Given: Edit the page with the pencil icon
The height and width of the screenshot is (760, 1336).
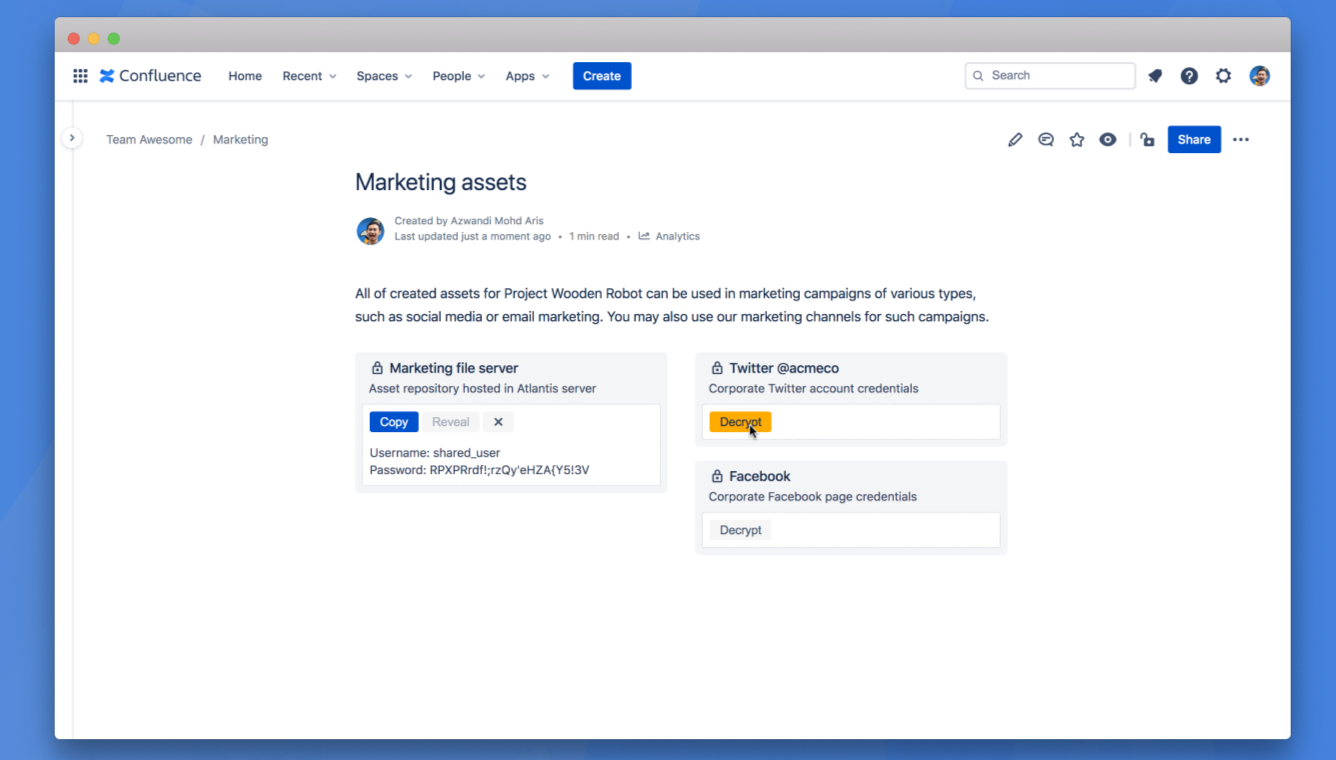Looking at the screenshot, I should click(1015, 140).
